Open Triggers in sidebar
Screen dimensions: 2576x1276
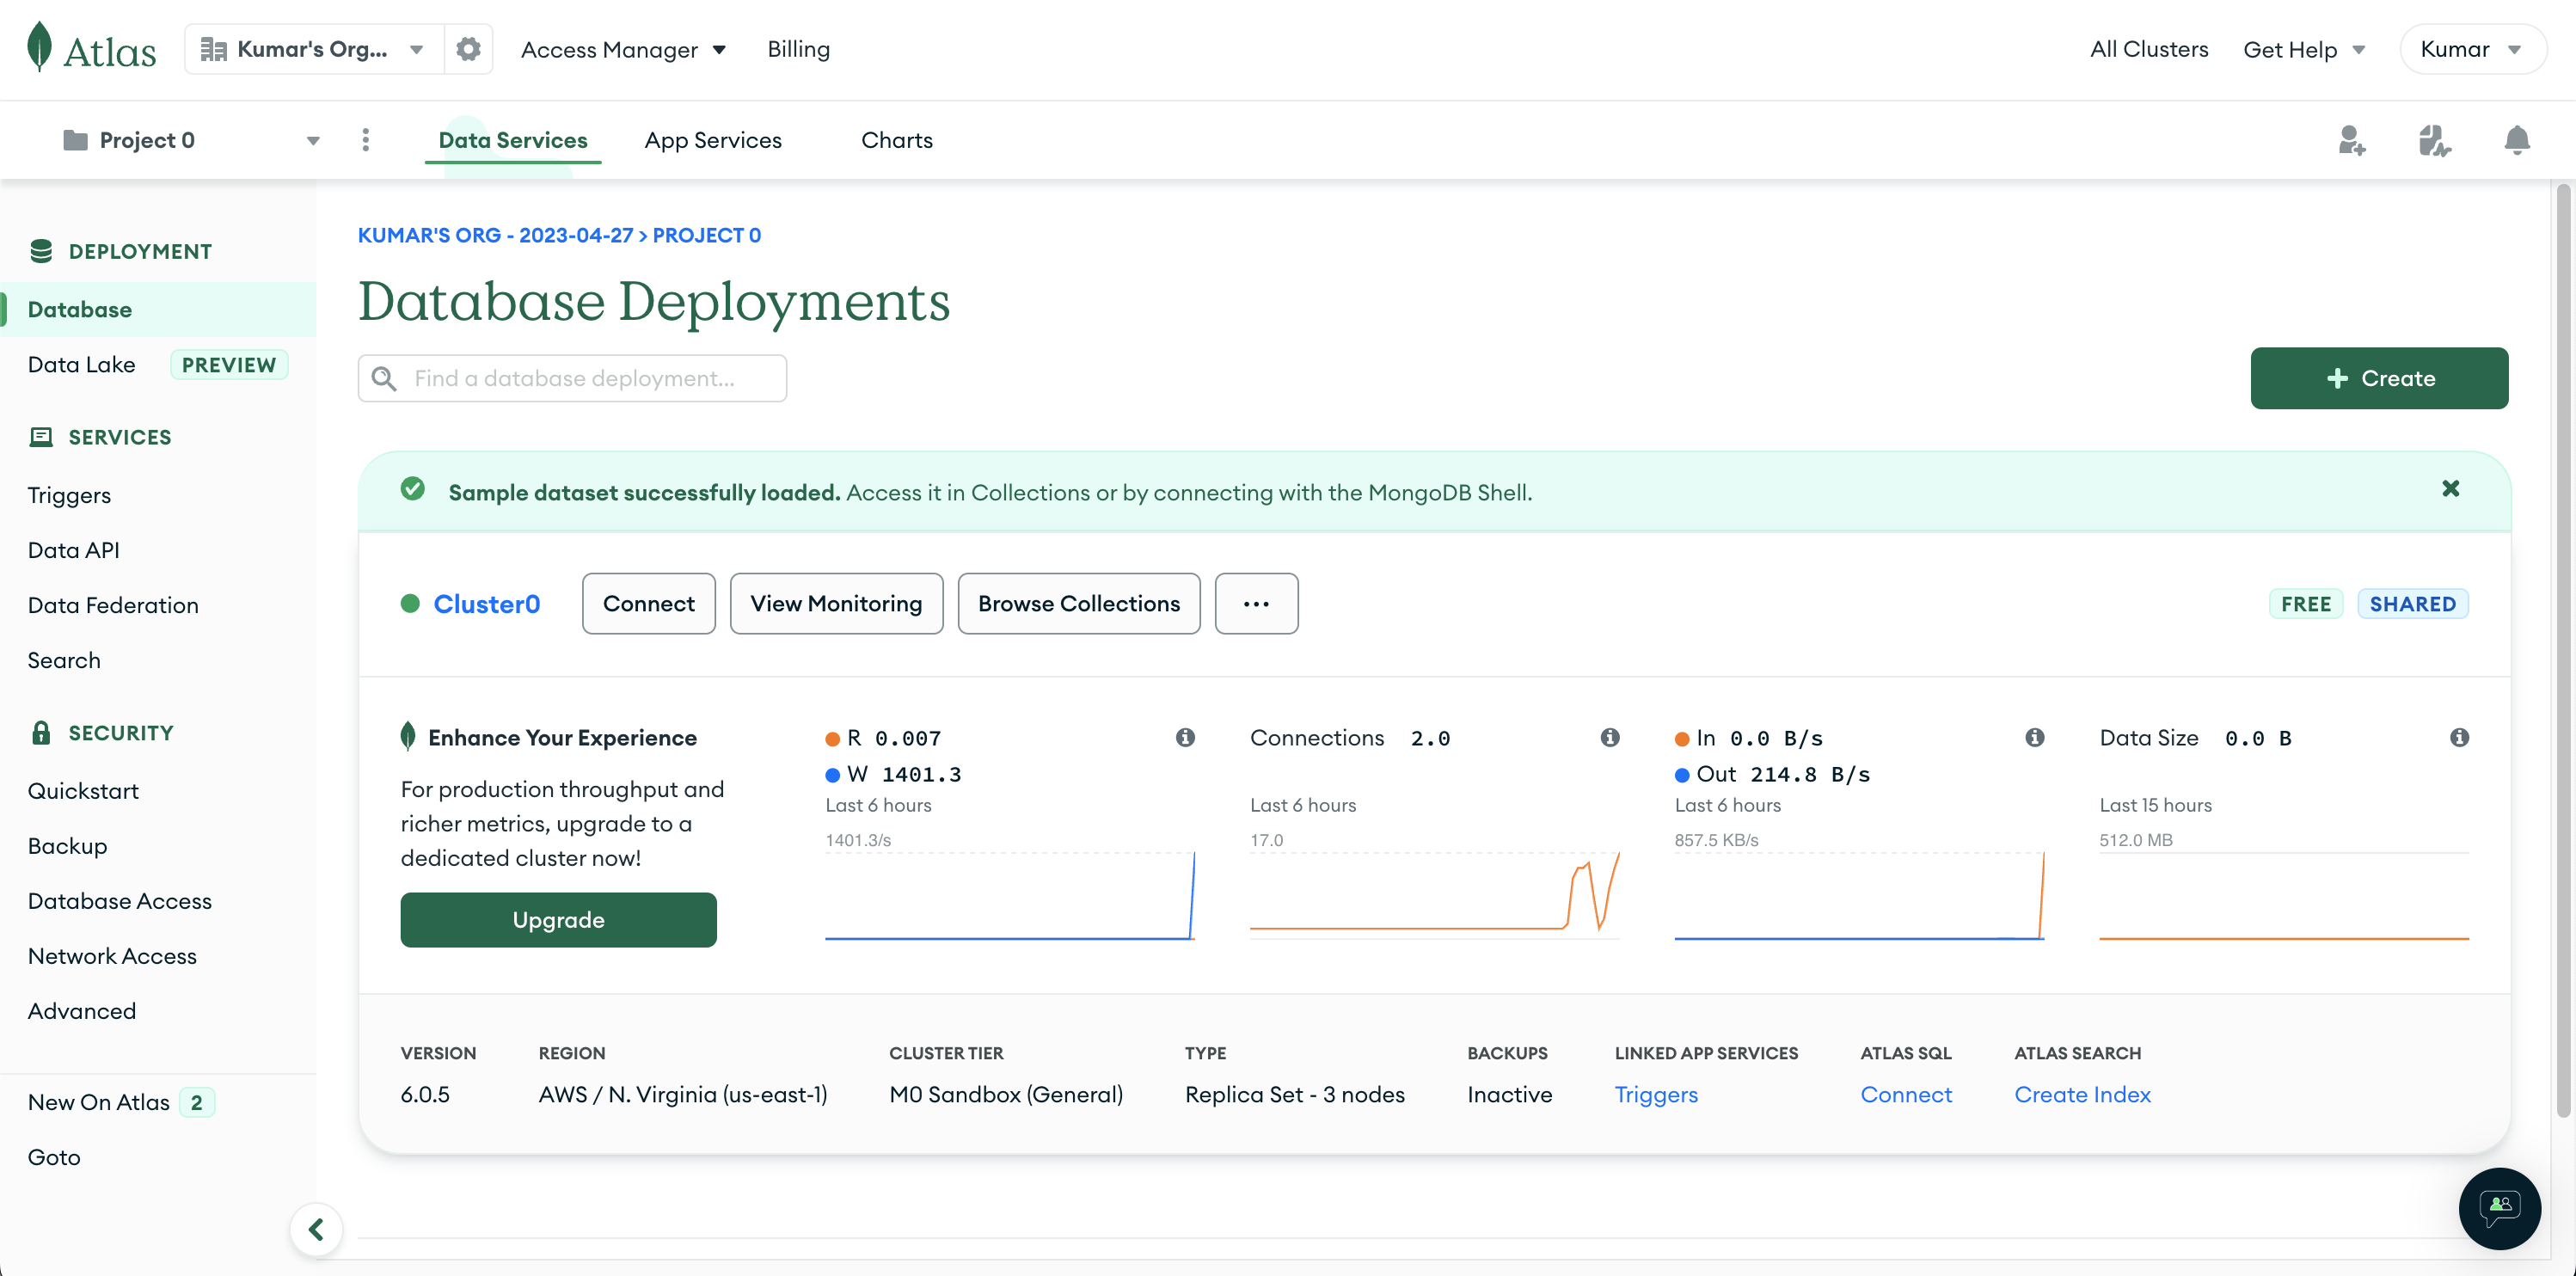(x=69, y=495)
